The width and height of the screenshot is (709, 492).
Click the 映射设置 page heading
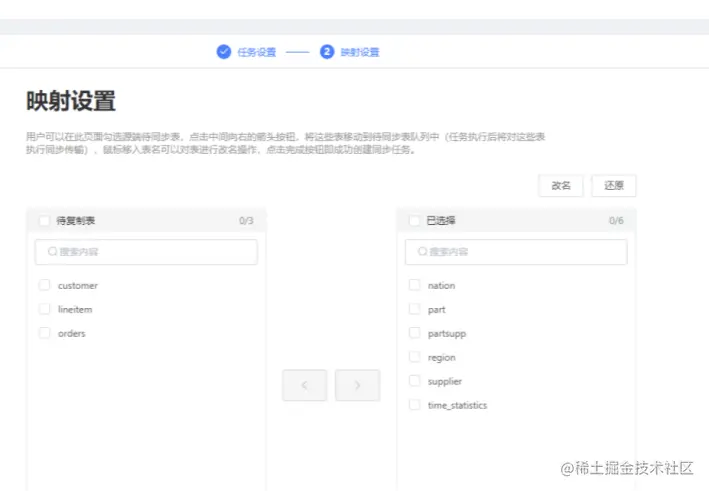pyautogui.click(x=71, y=101)
